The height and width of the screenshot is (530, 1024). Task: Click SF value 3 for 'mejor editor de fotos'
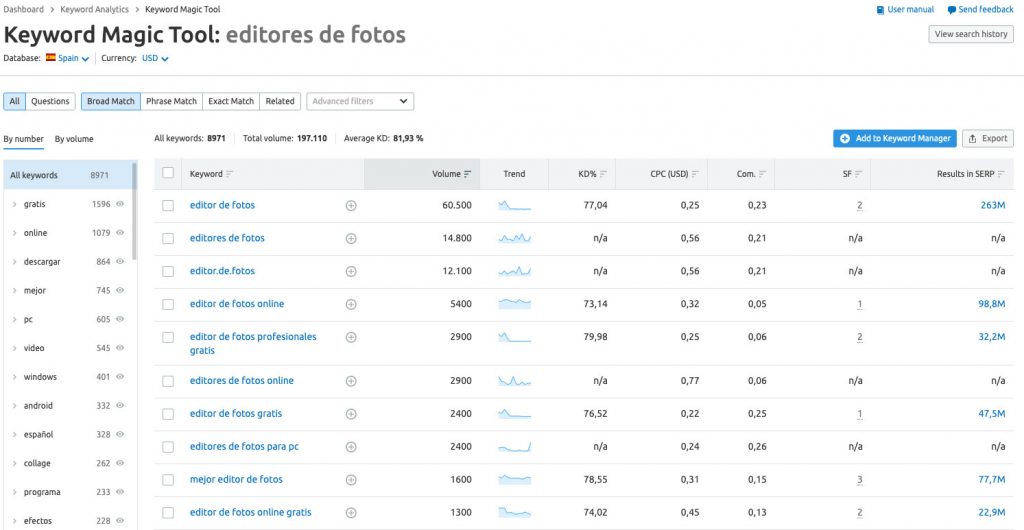[859, 480]
